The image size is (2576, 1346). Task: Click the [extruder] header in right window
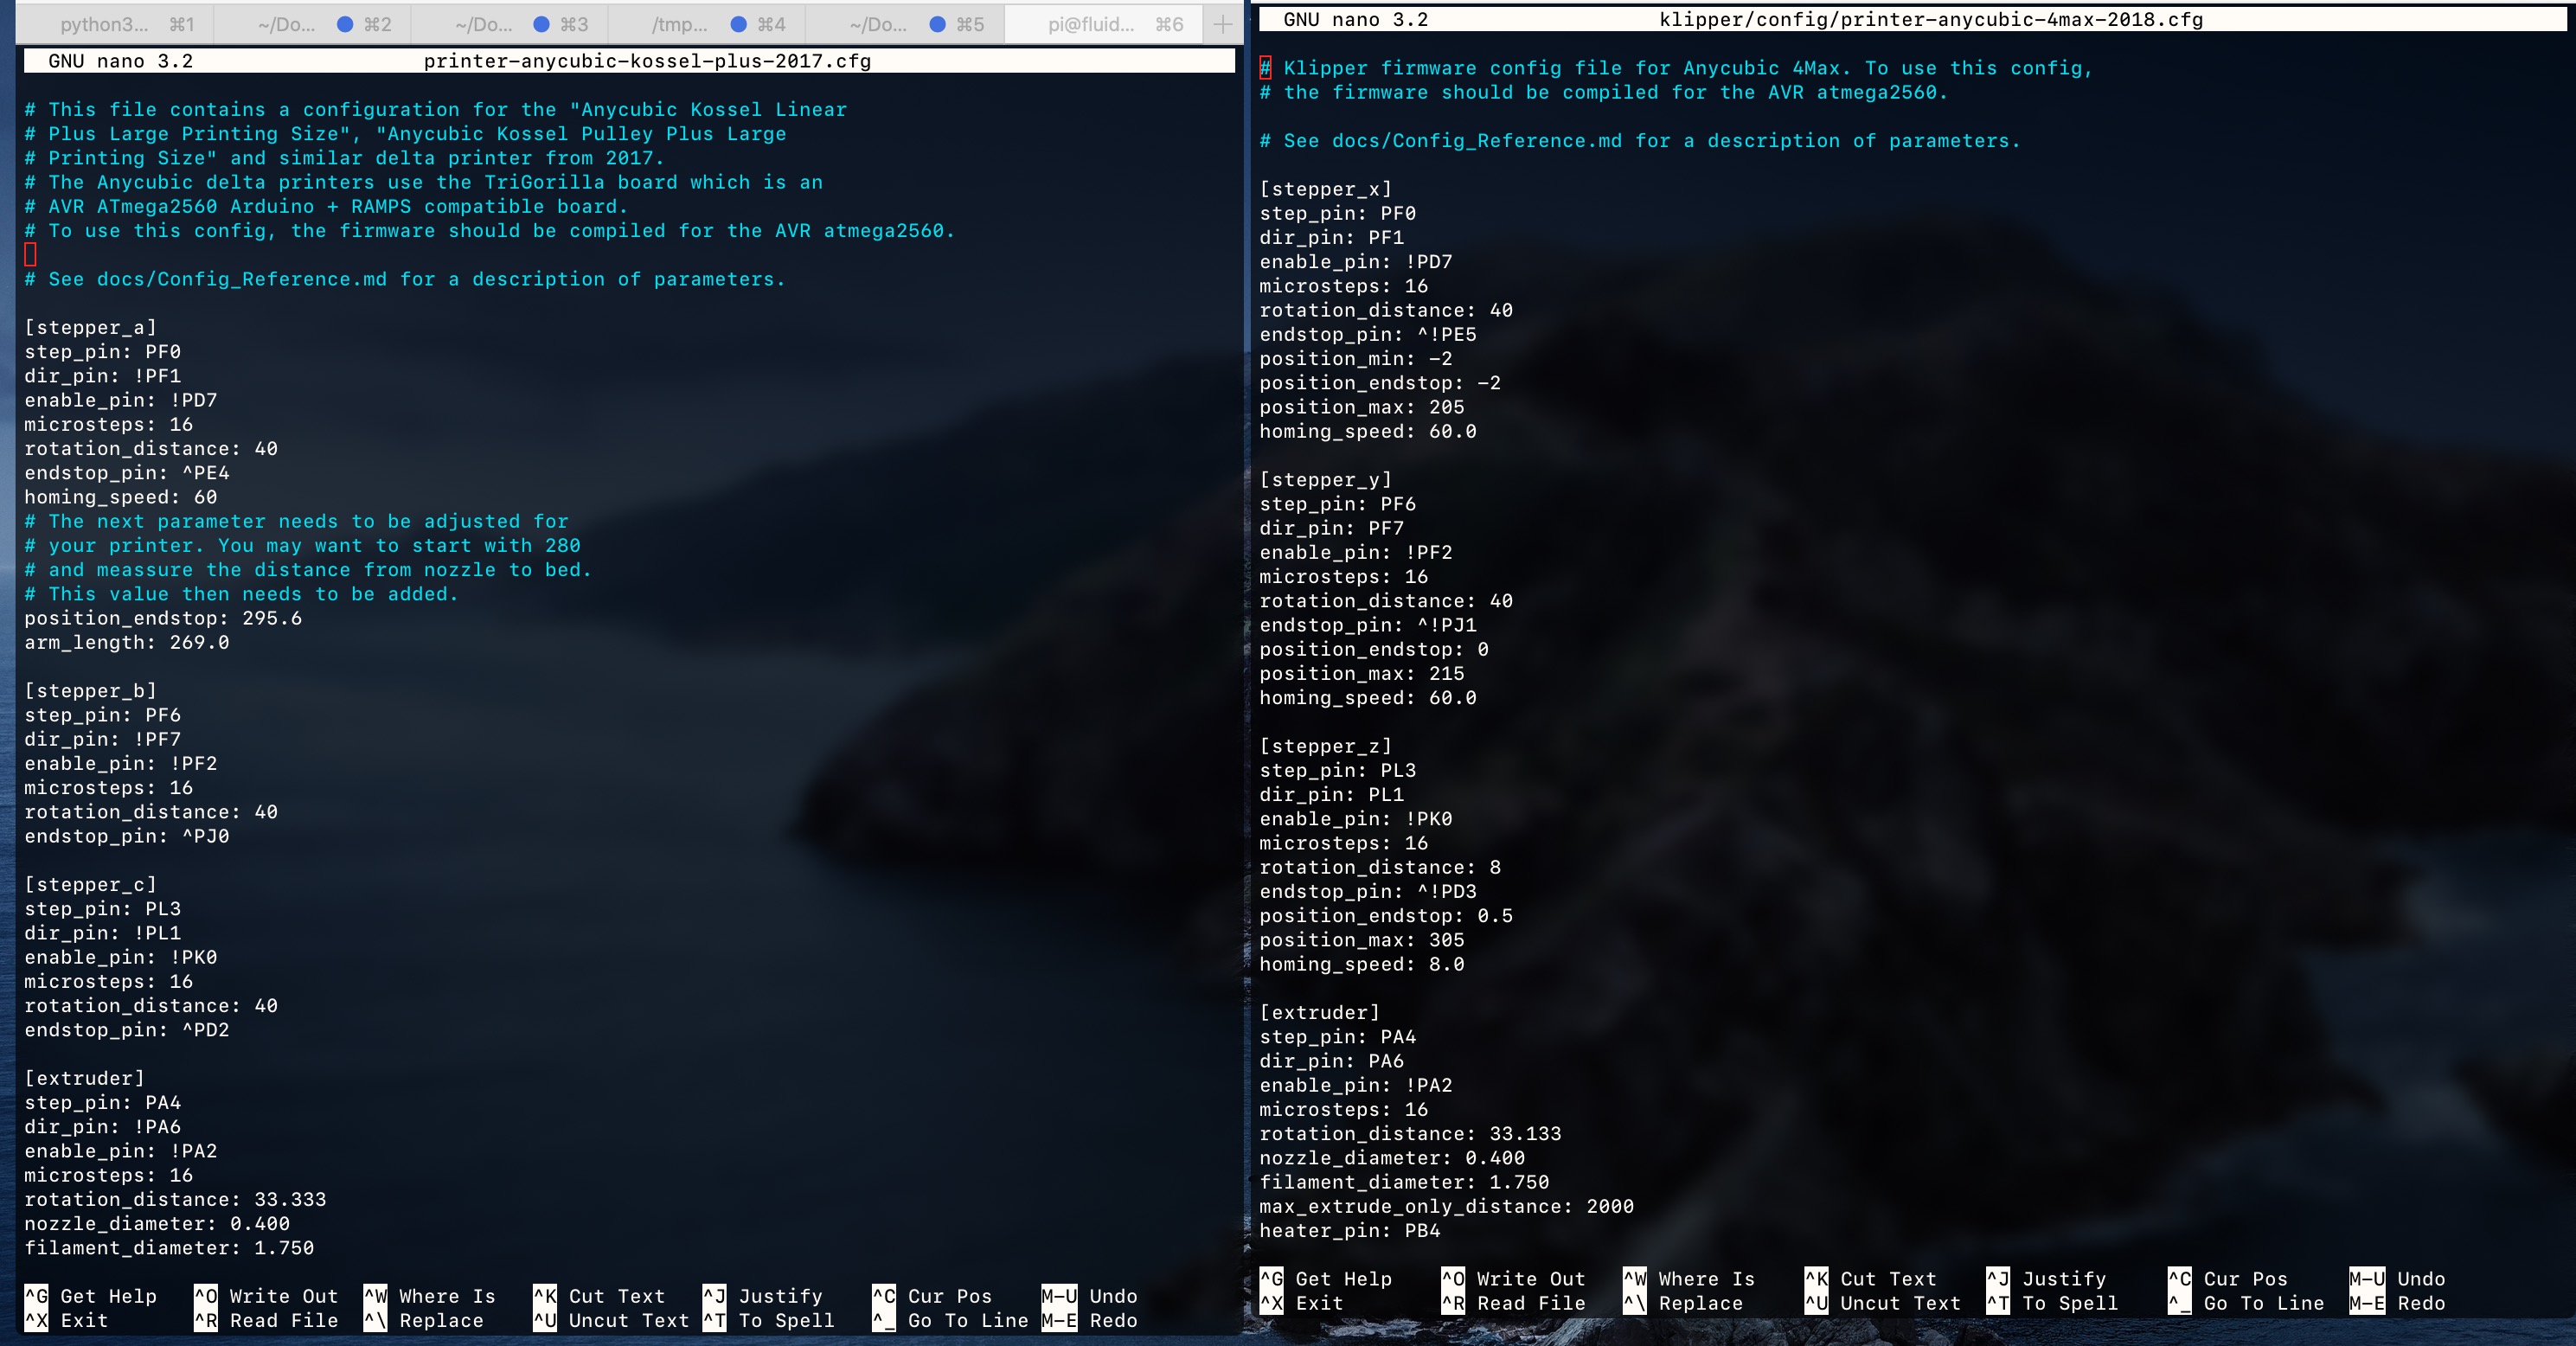pos(1319,1013)
